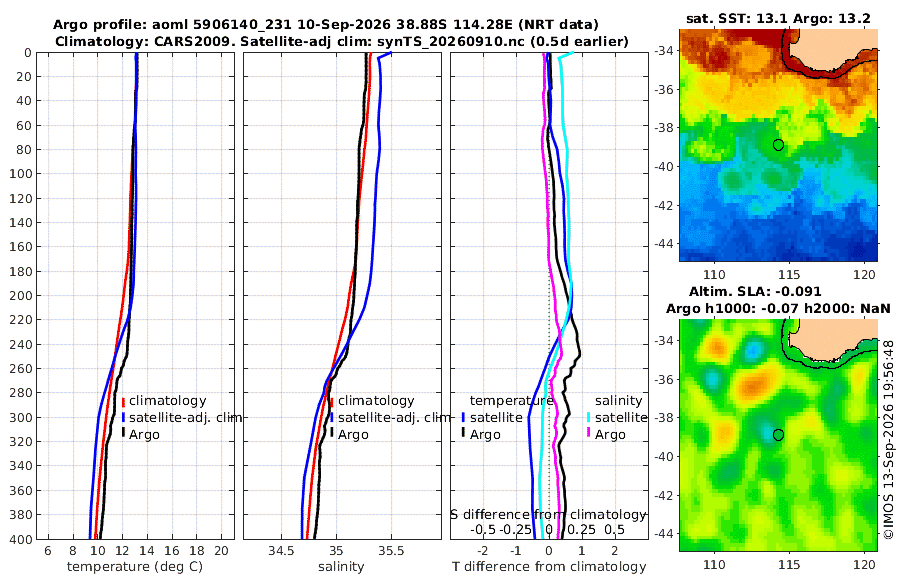The height and width of the screenshot is (580, 900).
Task: Click the Climatology CARS2009 subtitle line
Action: (342, 41)
